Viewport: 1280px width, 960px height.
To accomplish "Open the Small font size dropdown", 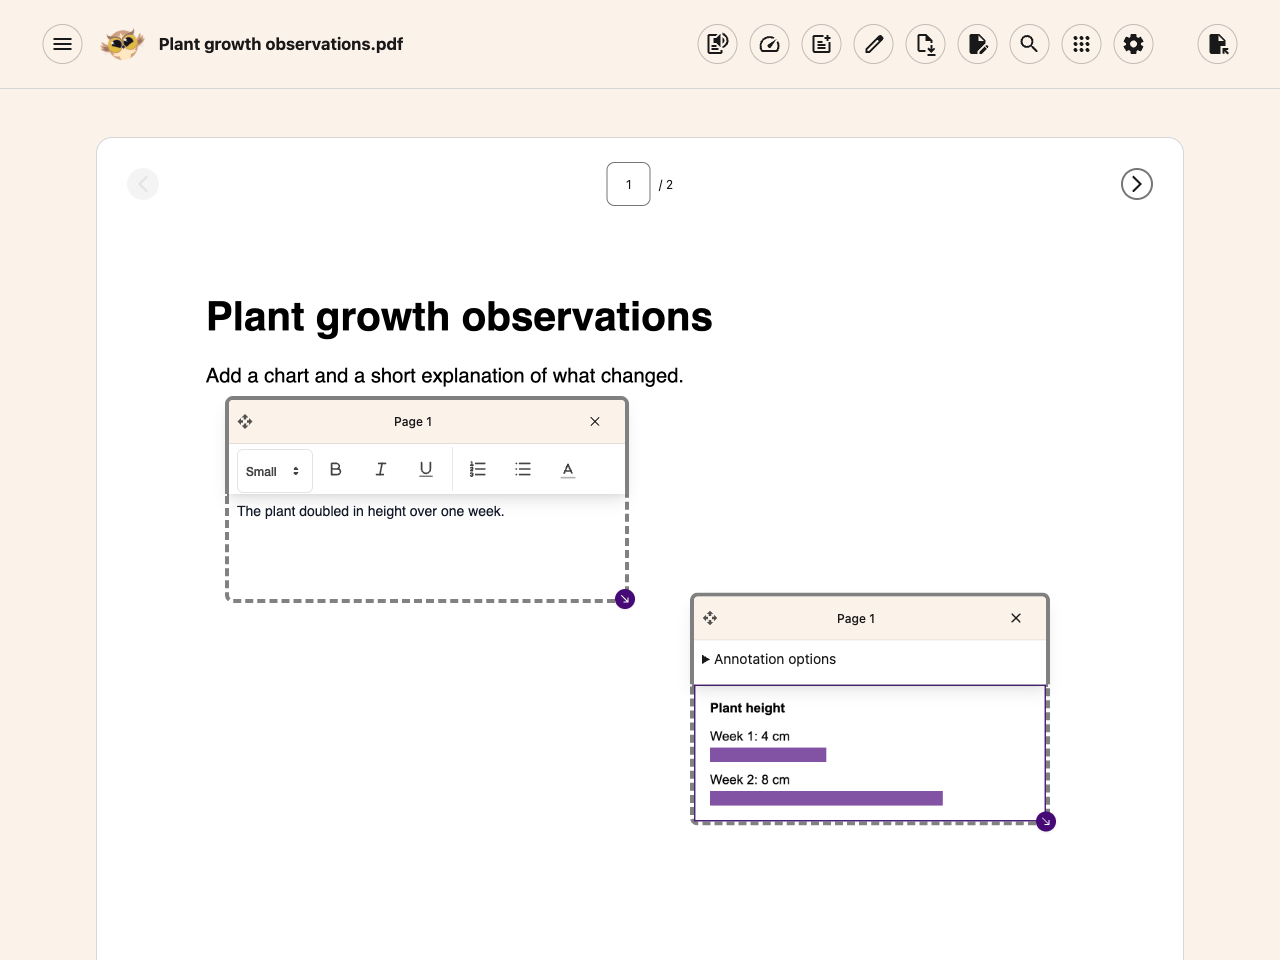I will click(x=275, y=471).
